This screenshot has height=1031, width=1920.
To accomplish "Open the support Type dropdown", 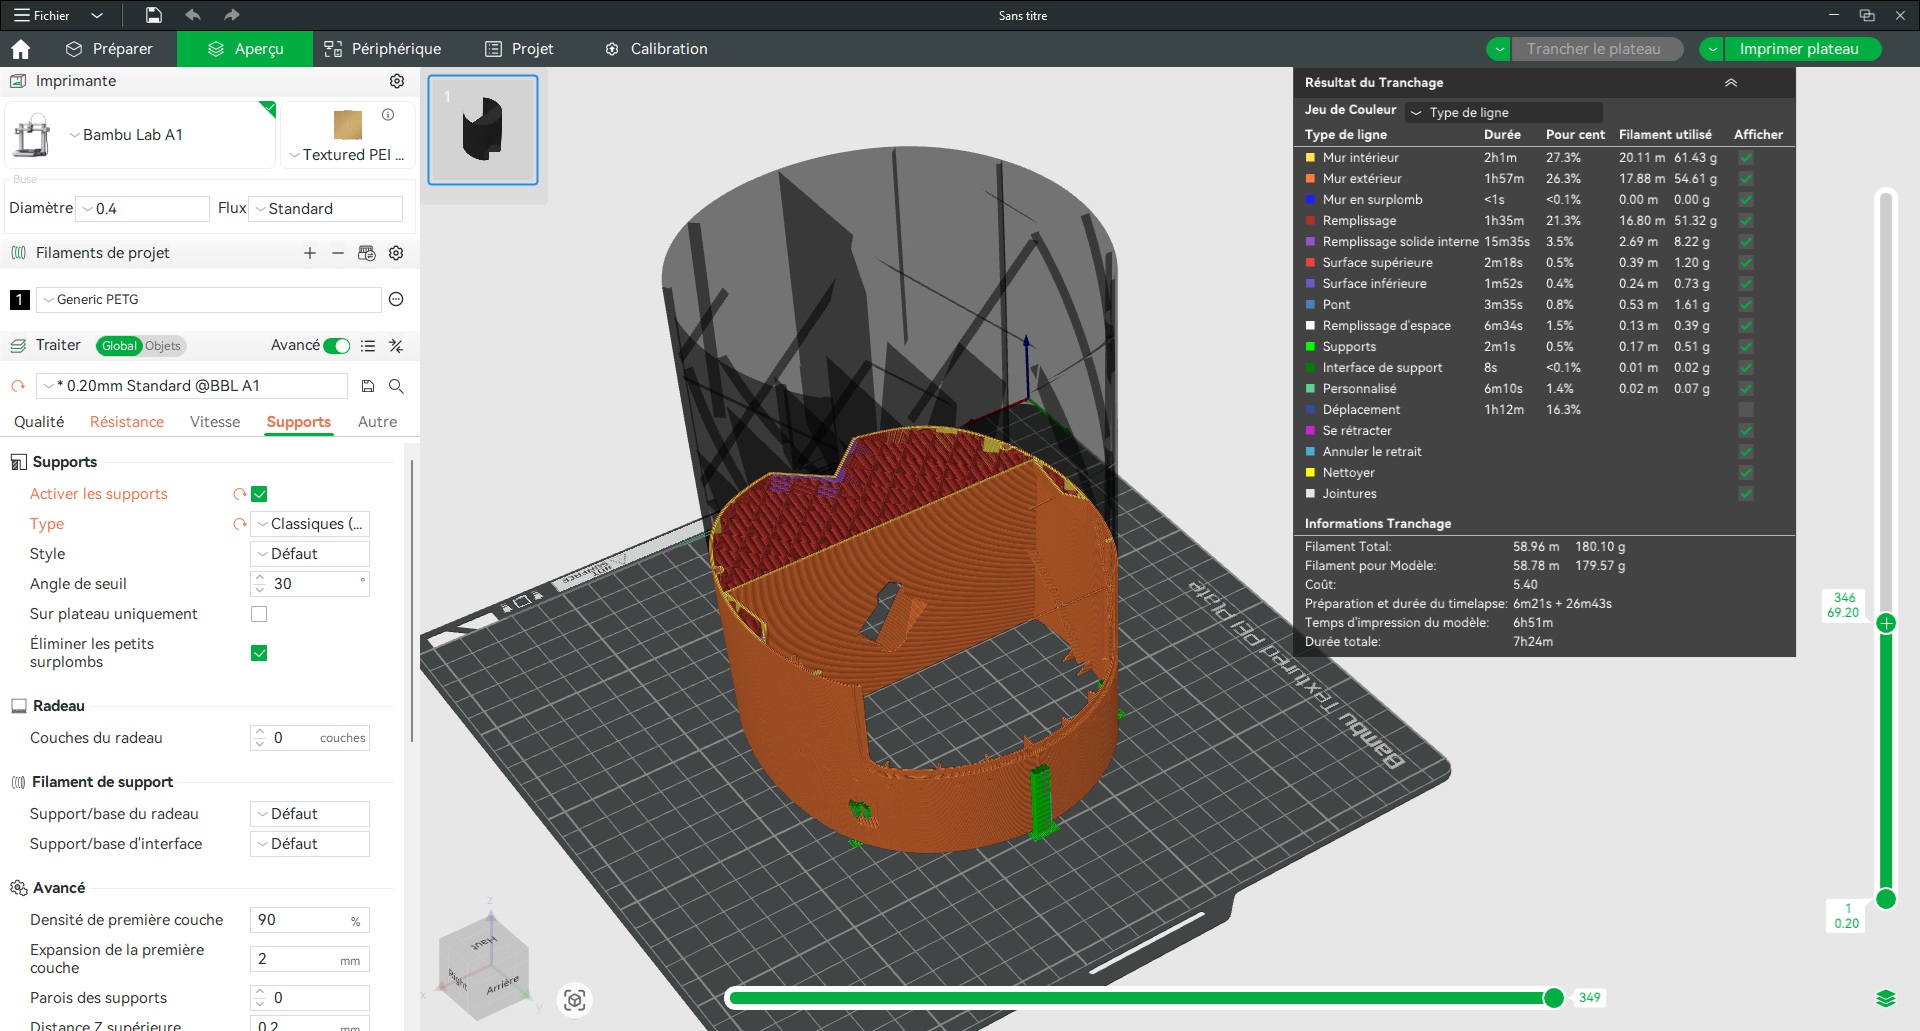I will (x=309, y=524).
